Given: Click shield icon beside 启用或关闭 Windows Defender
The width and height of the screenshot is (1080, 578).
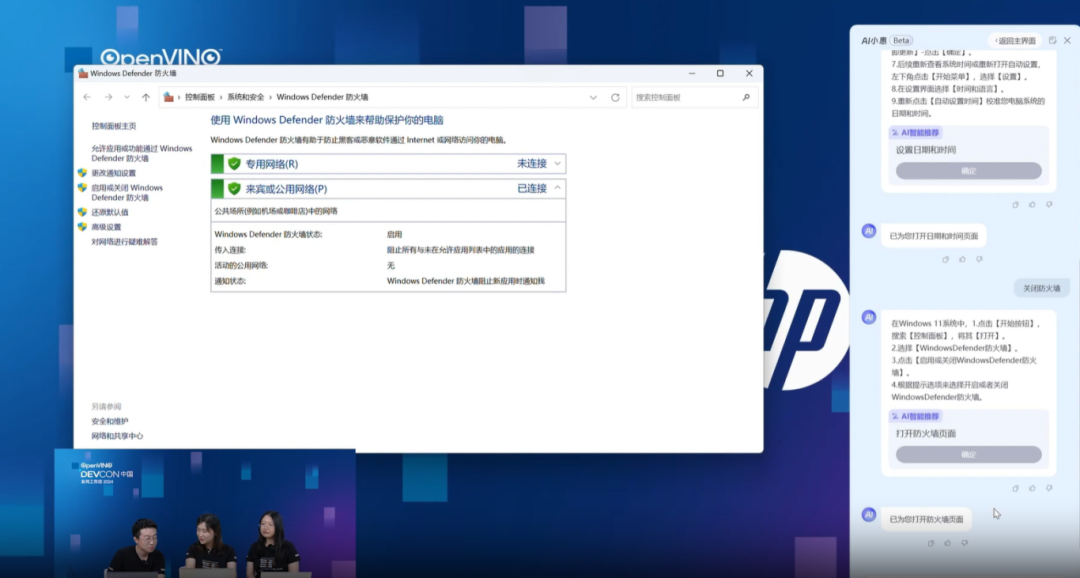Looking at the screenshot, I should click(83, 187).
